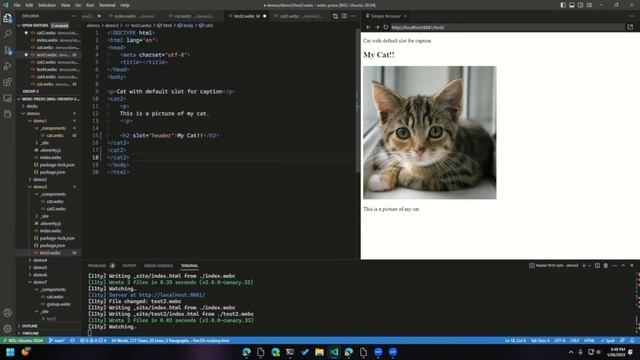Maximize the terminal panel with chevron
This screenshot has width=640, height=360.
(x=623, y=266)
